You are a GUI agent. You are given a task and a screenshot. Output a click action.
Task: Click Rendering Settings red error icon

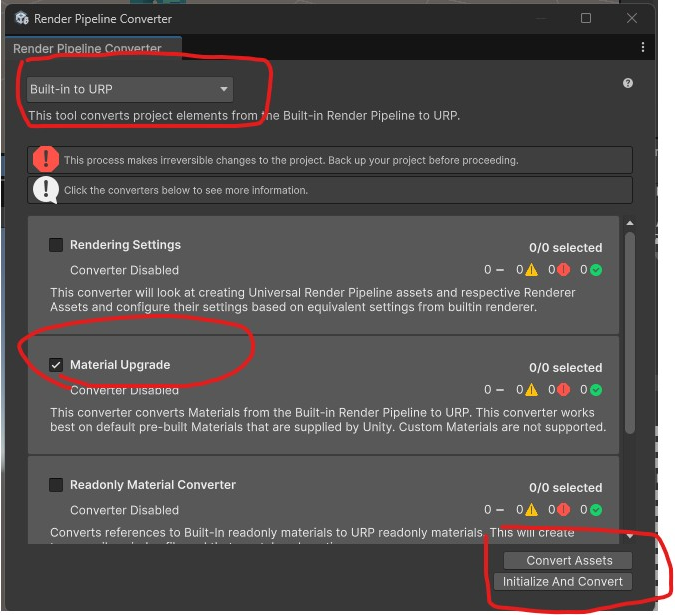tap(564, 270)
